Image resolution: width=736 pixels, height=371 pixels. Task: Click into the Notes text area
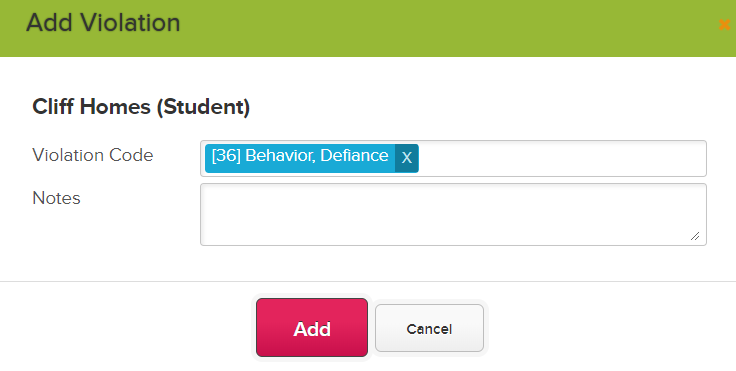click(x=453, y=214)
